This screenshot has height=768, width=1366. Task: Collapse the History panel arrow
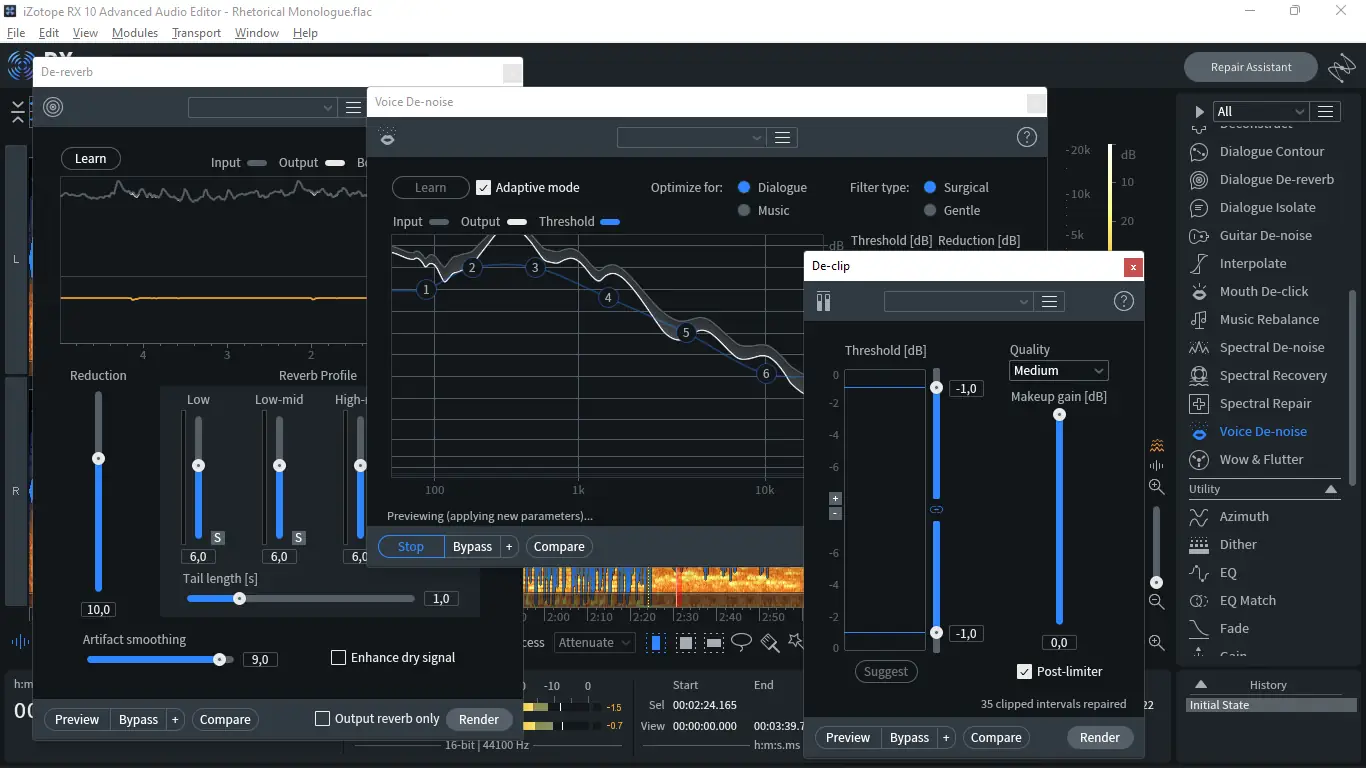click(x=1201, y=685)
